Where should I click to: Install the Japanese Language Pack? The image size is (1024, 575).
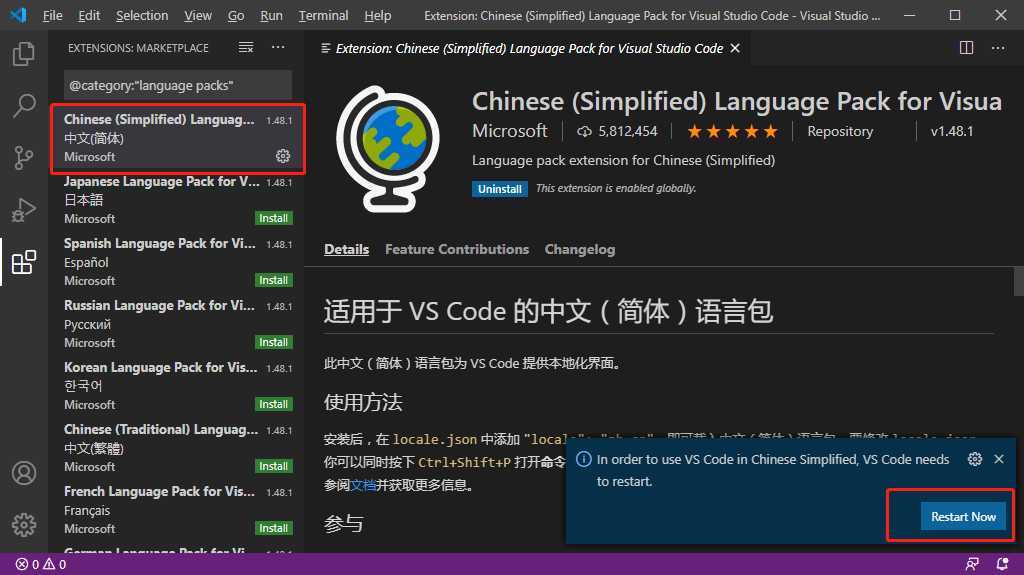[x=273, y=218]
